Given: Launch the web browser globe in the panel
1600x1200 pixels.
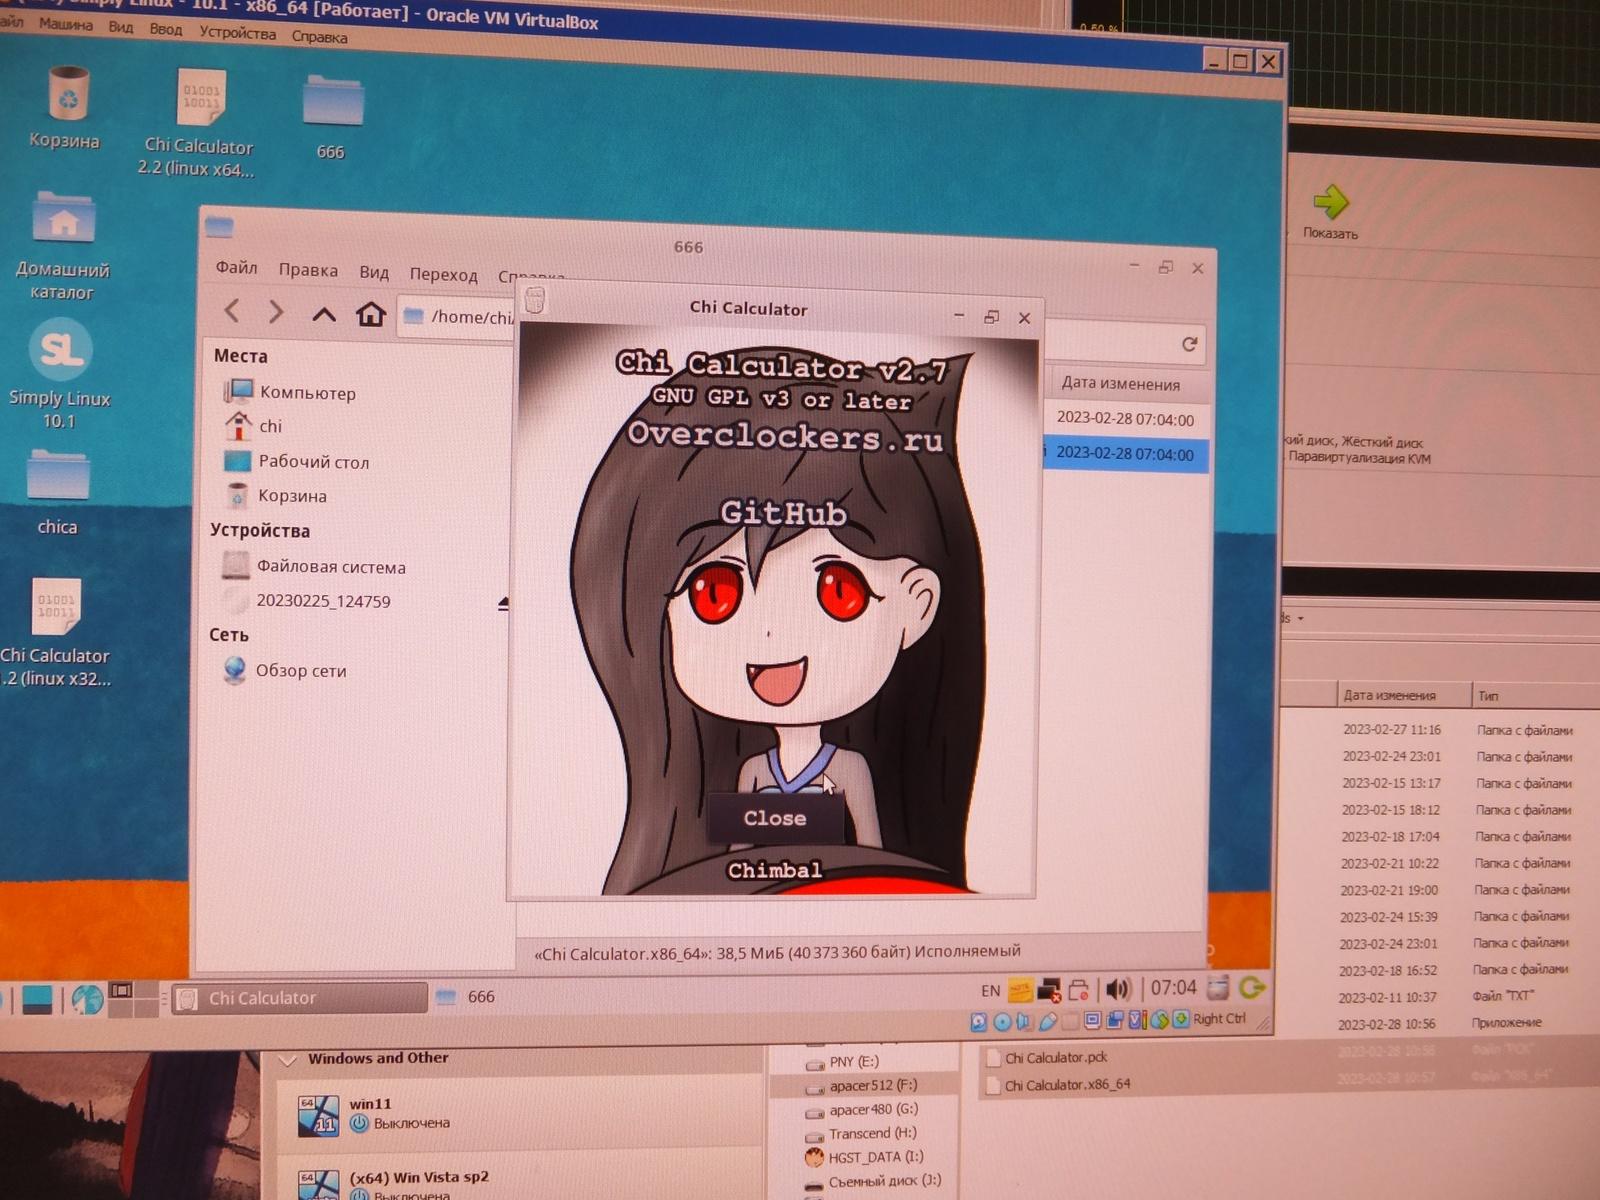Looking at the screenshot, I should (87, 999).
